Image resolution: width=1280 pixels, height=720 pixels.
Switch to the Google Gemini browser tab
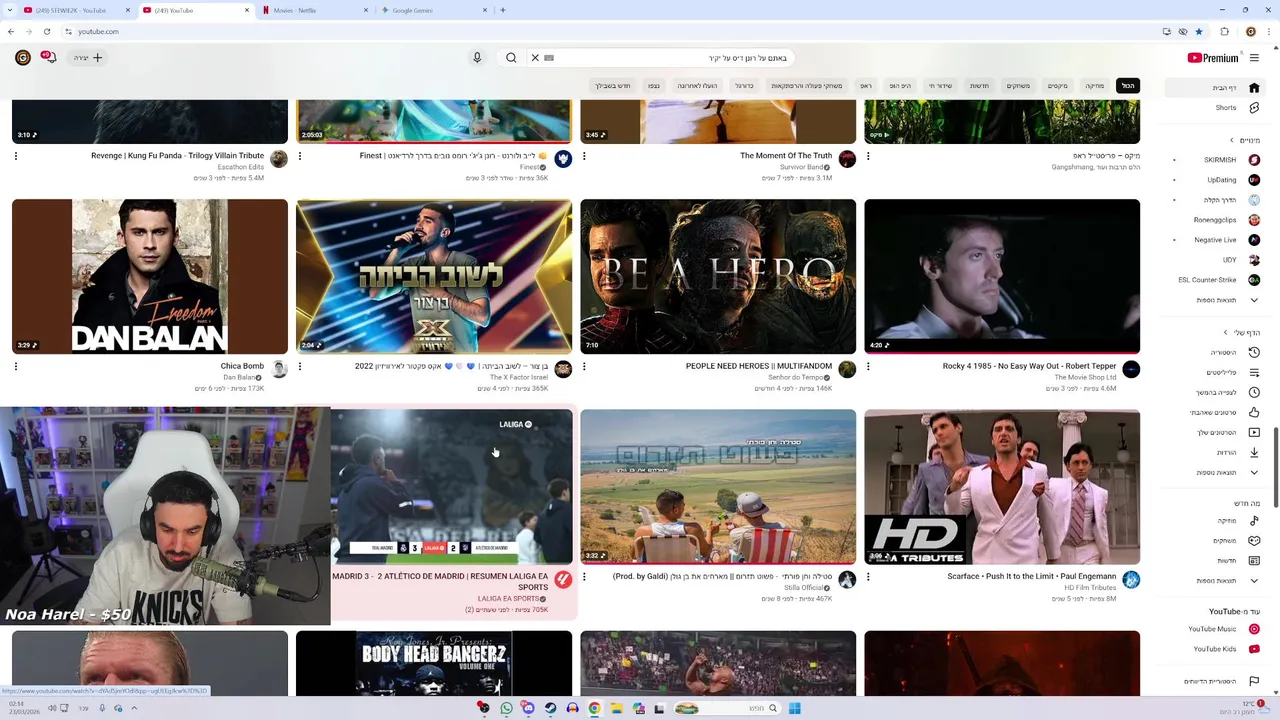pos(433,10)
